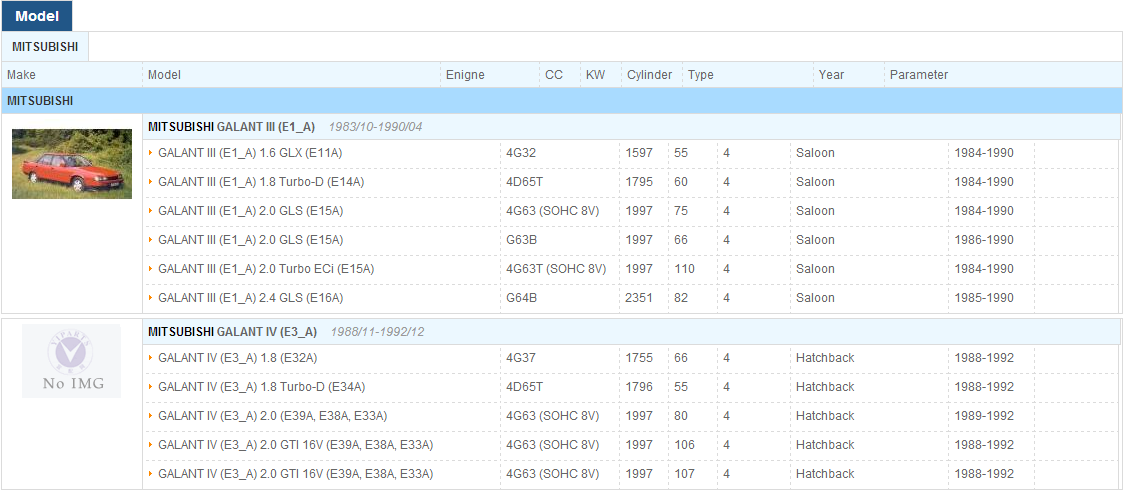Image resolution: width=1127 pixels, height=493 pixels.
Task: Click engine code G64B
Action: pos(522,298)
